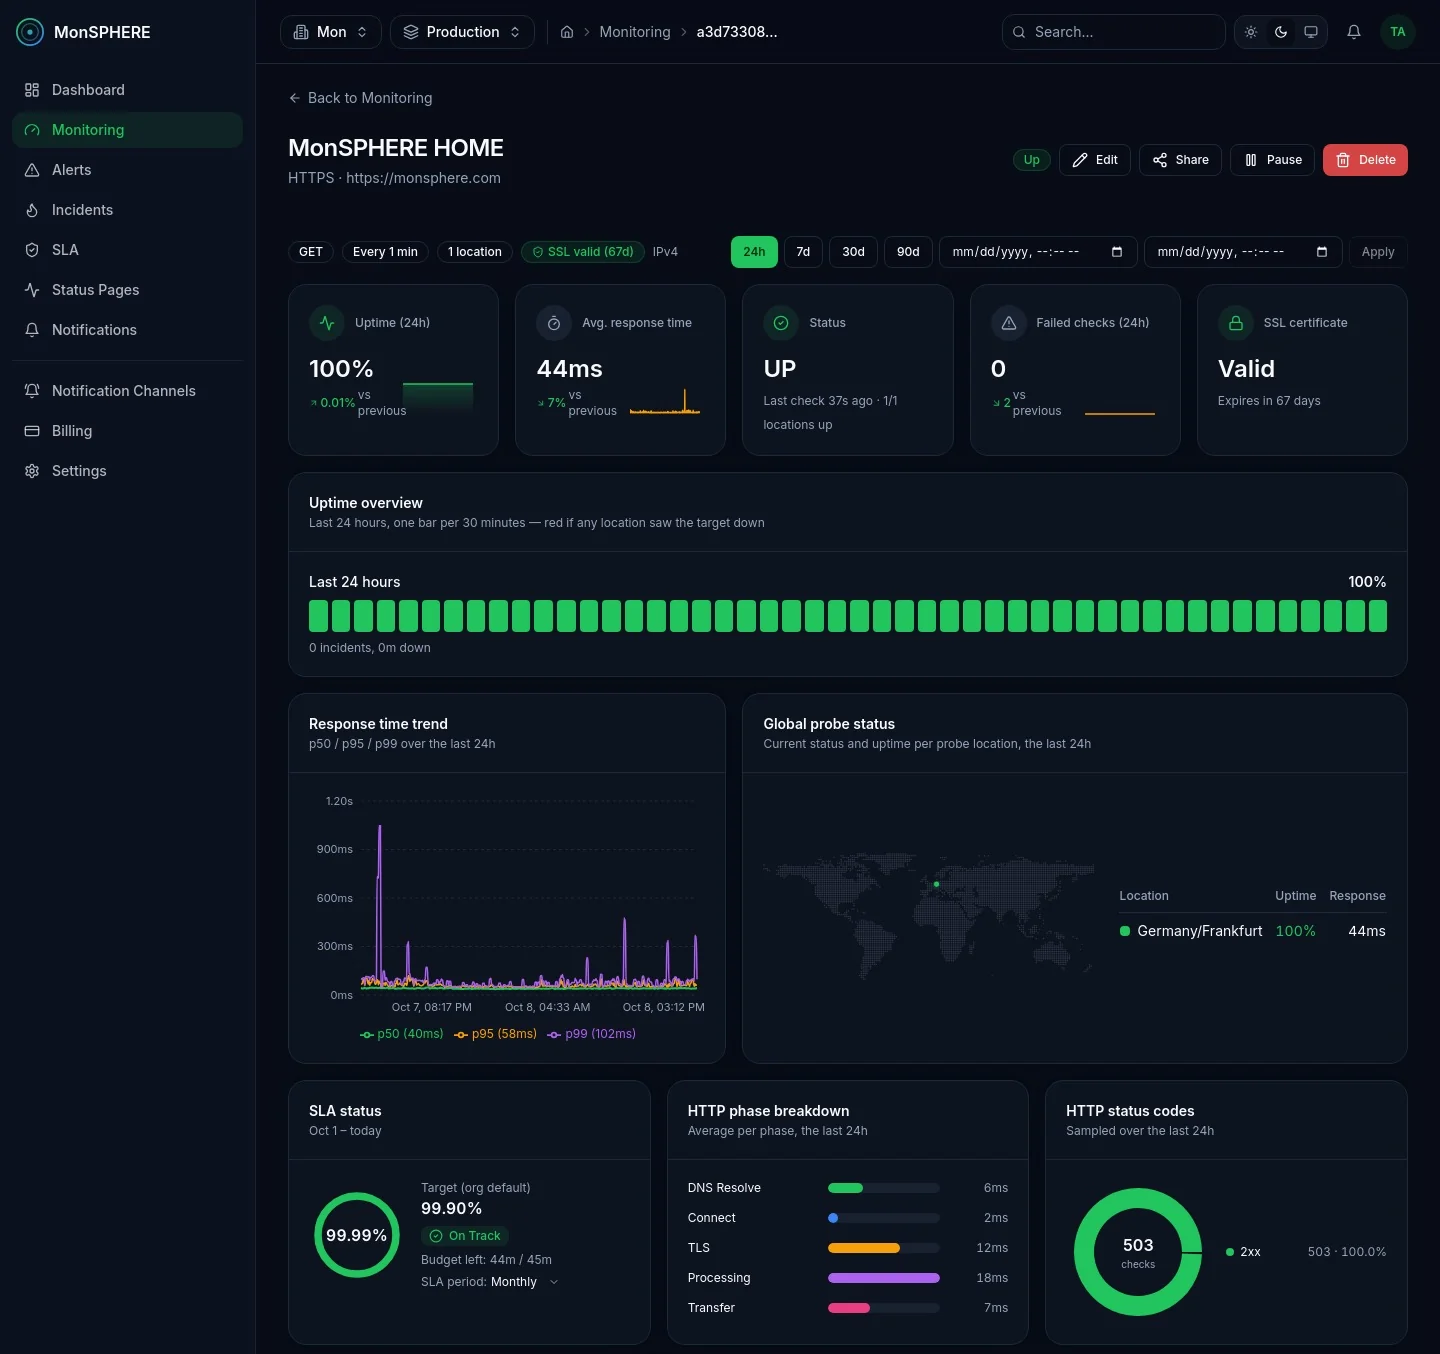1440x1354 pixels.
Task: Click the Apply date range button
Action: 1378,252
